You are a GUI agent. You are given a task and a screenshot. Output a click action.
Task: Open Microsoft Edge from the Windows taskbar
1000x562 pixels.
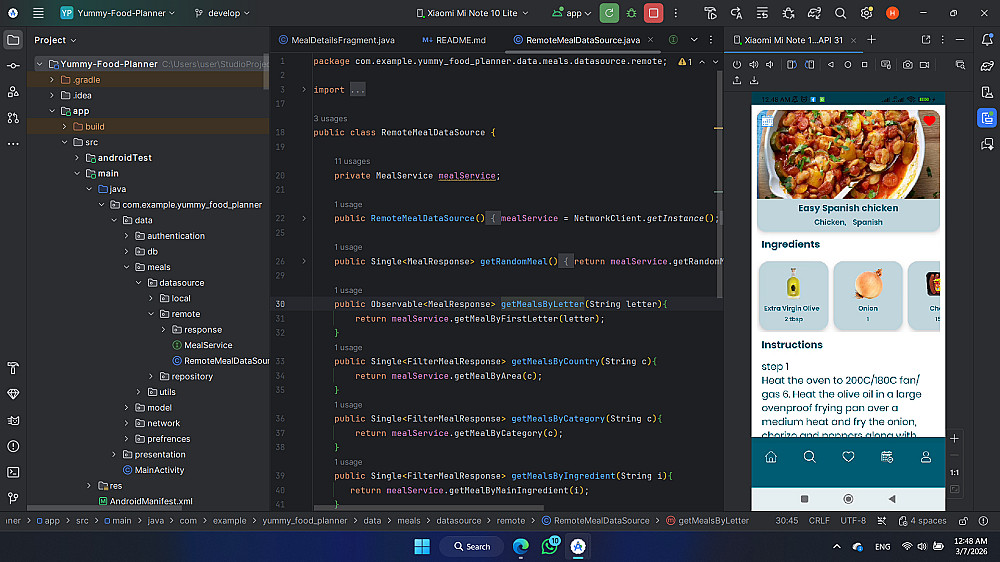(521, 546)
